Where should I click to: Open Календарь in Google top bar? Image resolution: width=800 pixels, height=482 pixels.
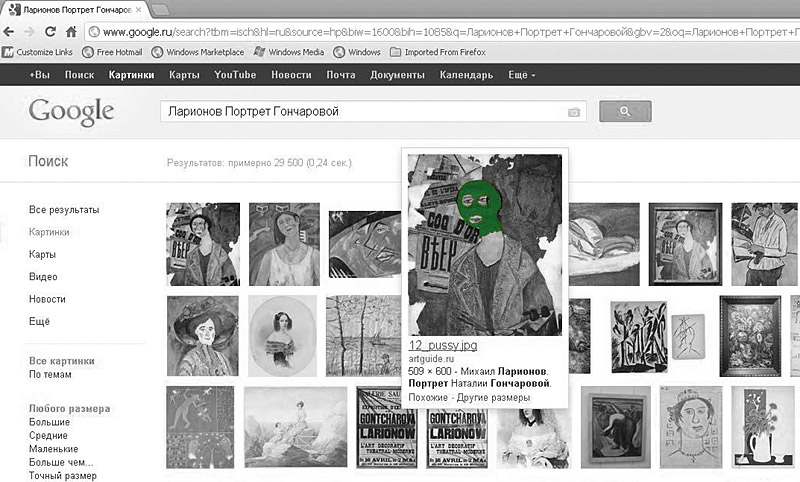coord(466,75)
